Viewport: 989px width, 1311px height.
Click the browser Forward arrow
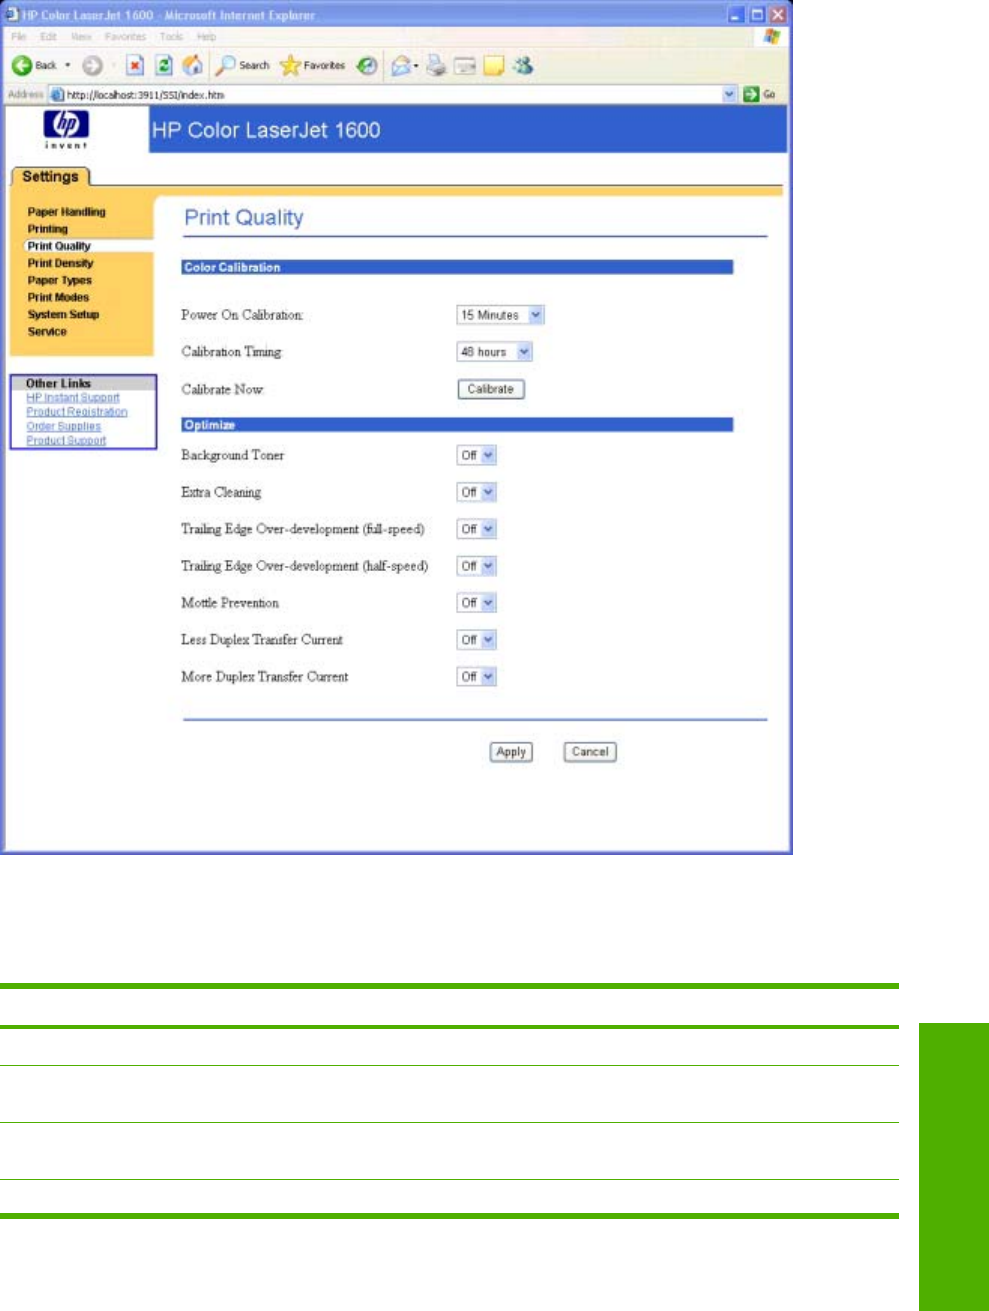[x=92, y=66]
